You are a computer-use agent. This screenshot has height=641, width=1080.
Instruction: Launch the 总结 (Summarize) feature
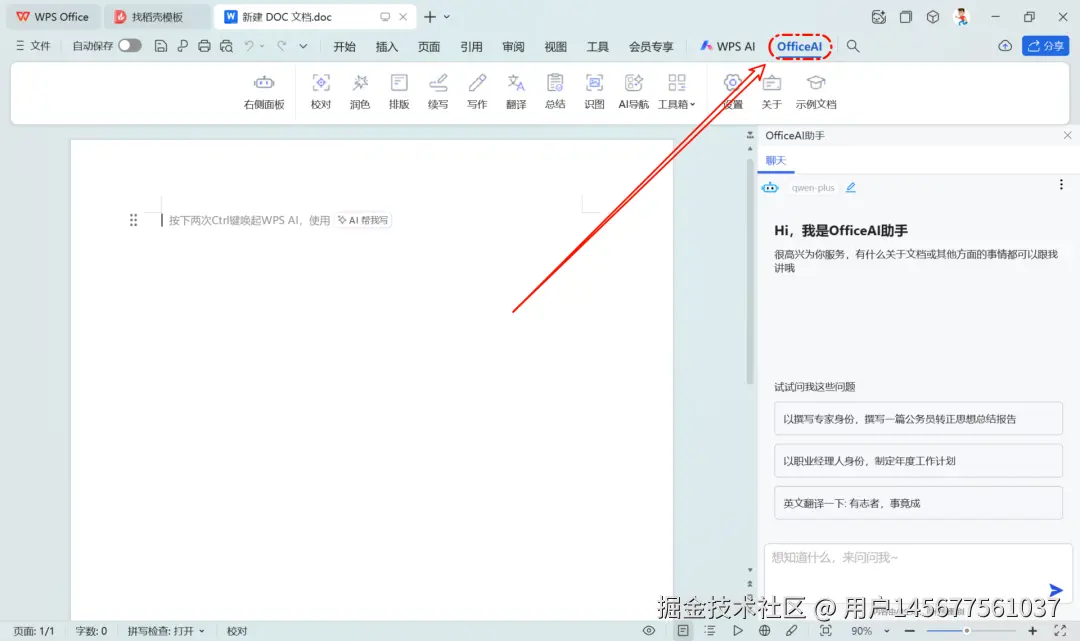(x=555, y=92)
